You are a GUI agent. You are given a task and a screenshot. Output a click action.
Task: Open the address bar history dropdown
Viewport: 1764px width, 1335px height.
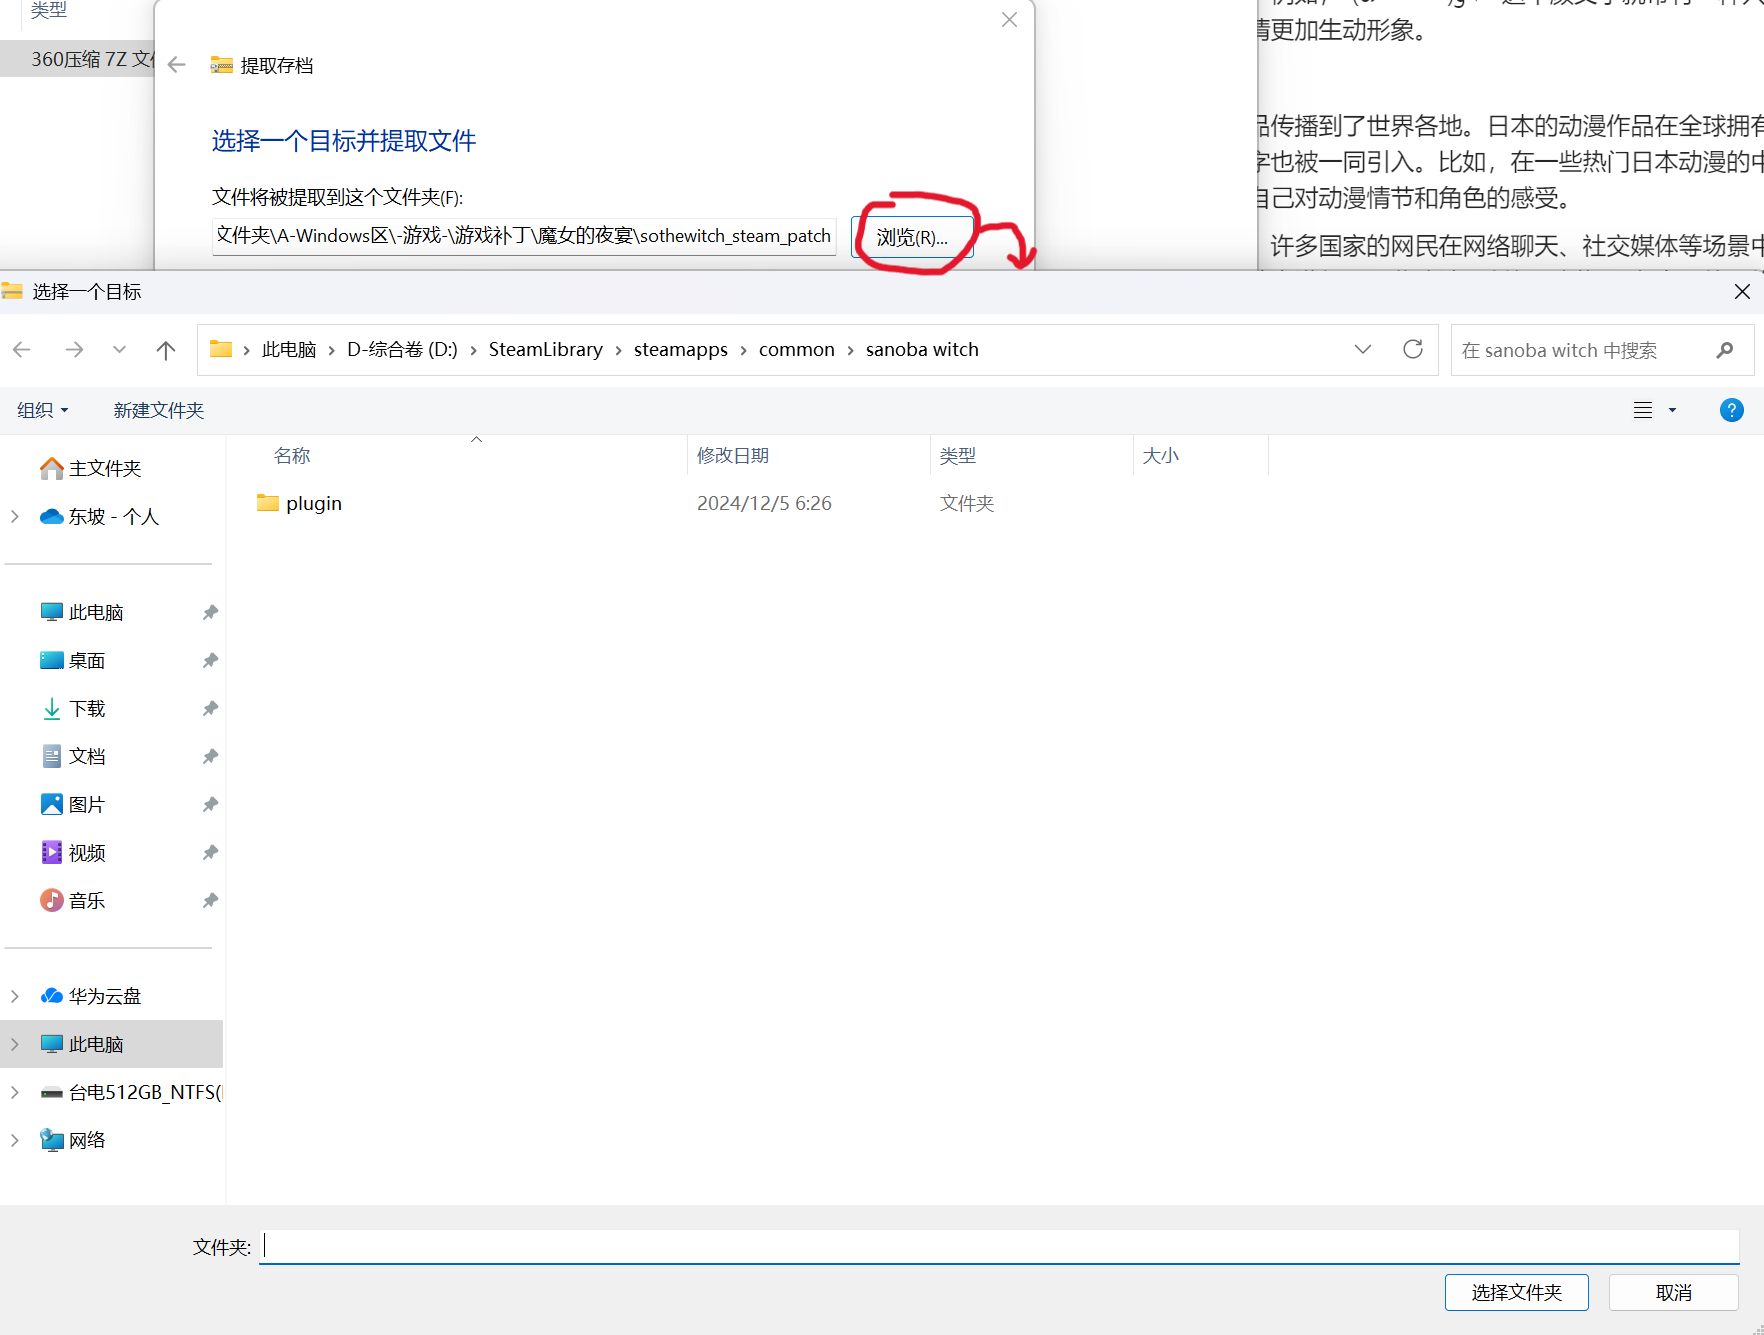pyautogui.click(x=1362, y=350)
